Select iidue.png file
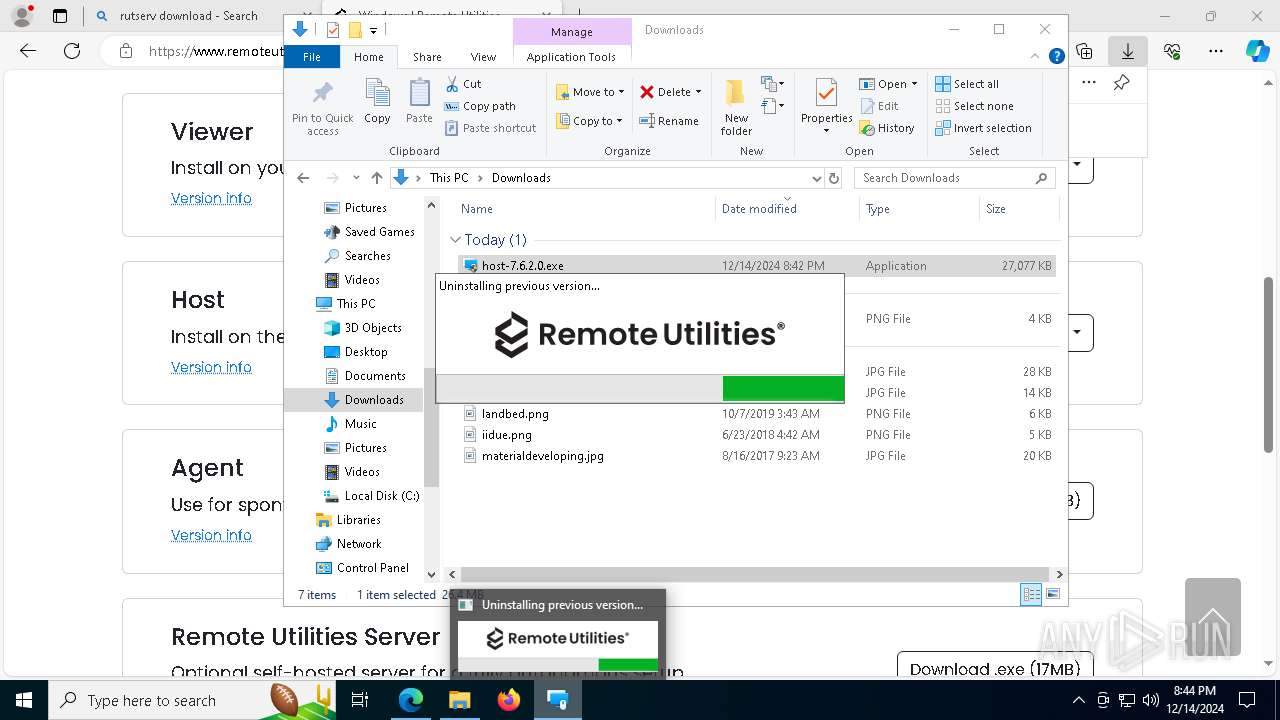 (756, 435)
